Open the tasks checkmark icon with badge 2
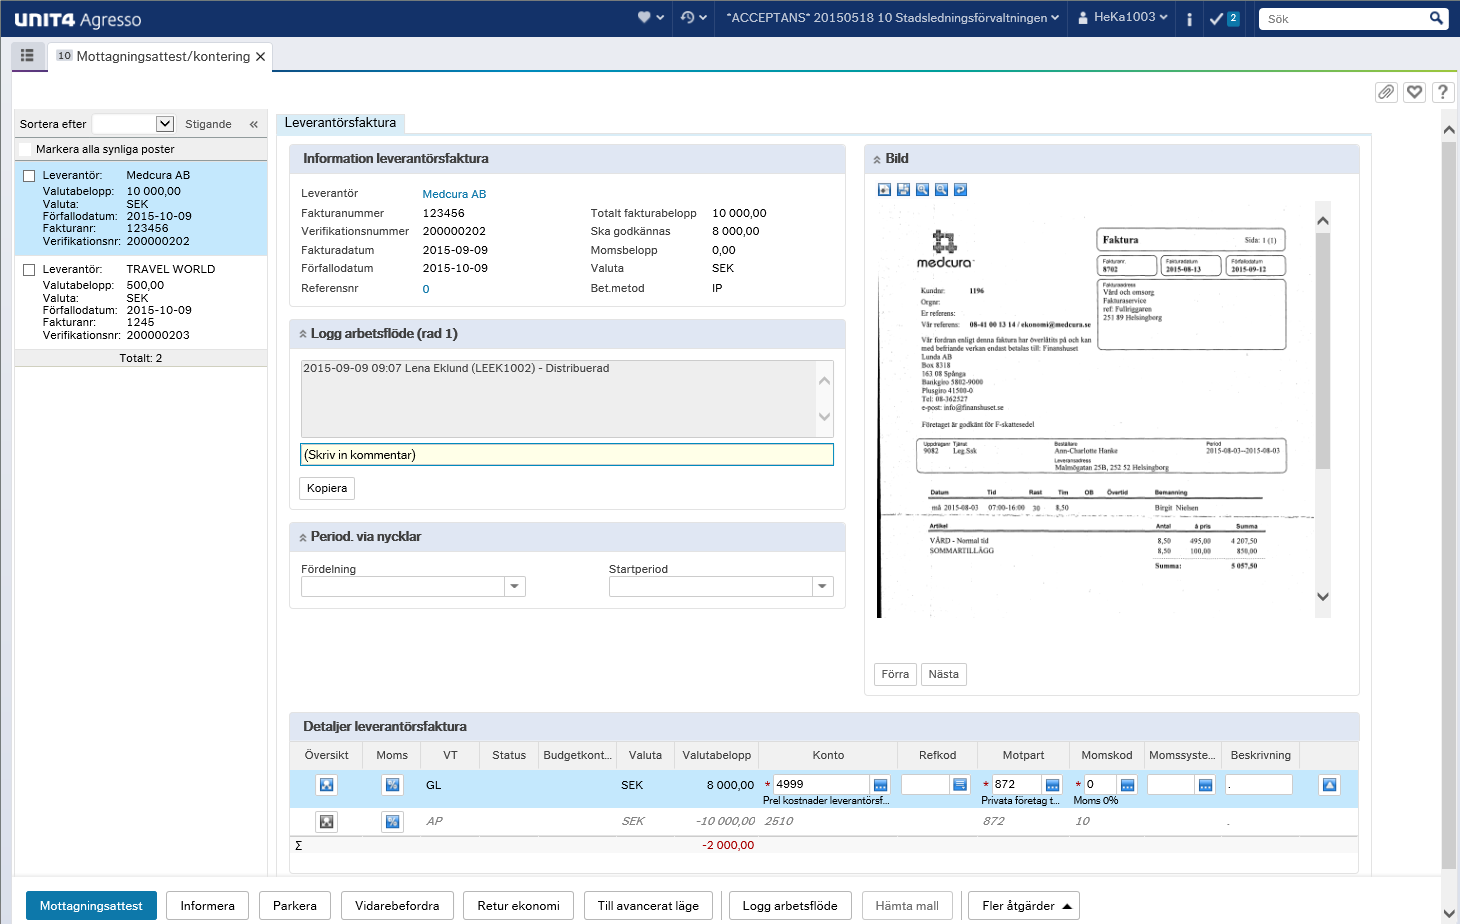This screenshot has height=924, width=1460. [1224, 19]
